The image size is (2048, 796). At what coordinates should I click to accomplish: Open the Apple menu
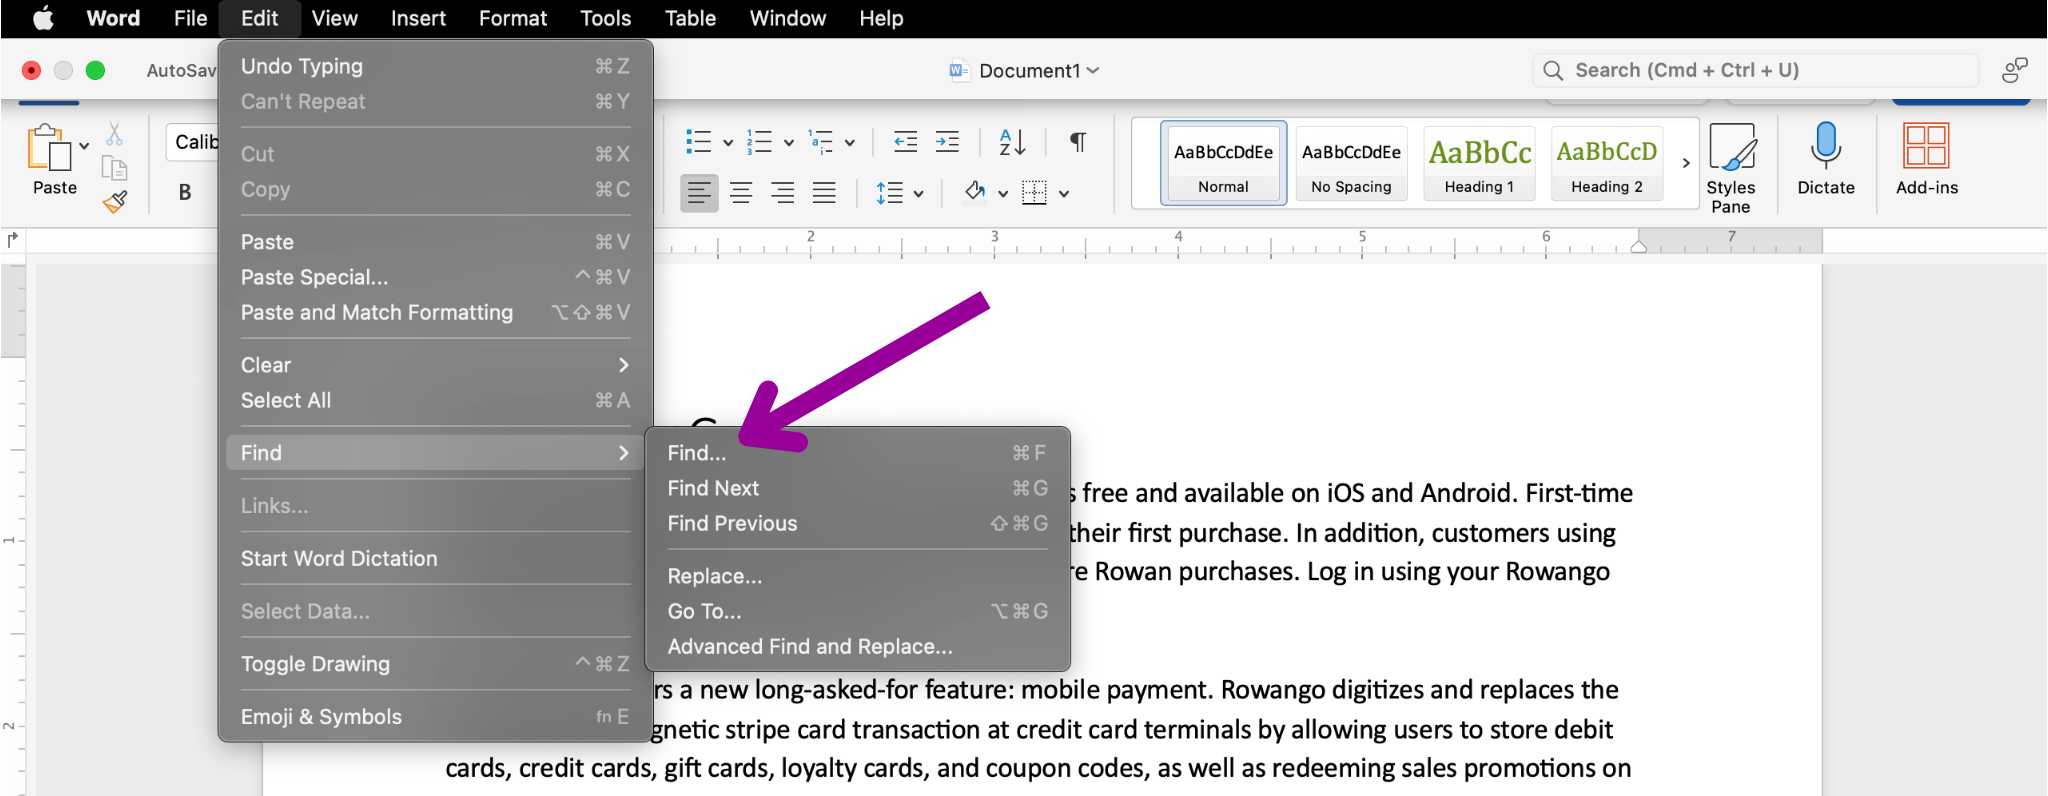[x=43, y=18]
